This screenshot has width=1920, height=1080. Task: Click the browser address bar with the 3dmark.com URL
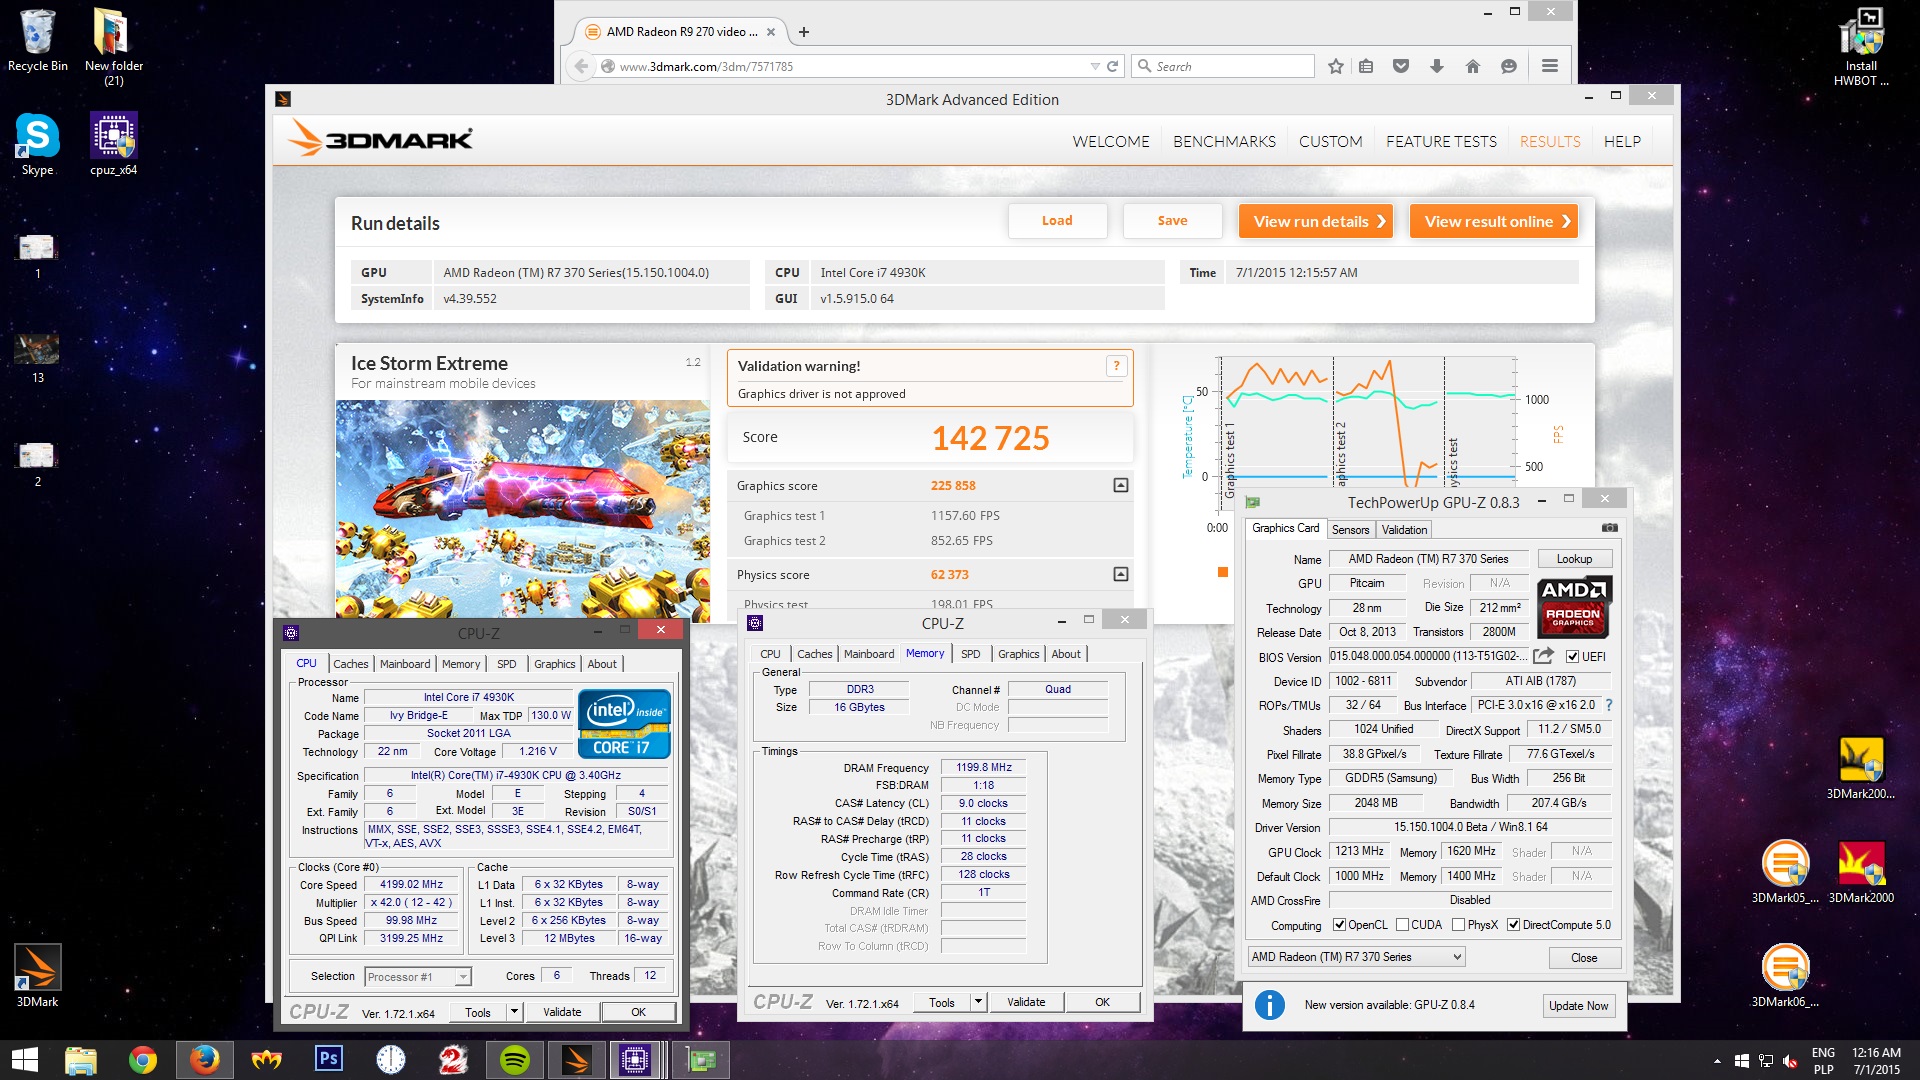(x=850, y=66)
